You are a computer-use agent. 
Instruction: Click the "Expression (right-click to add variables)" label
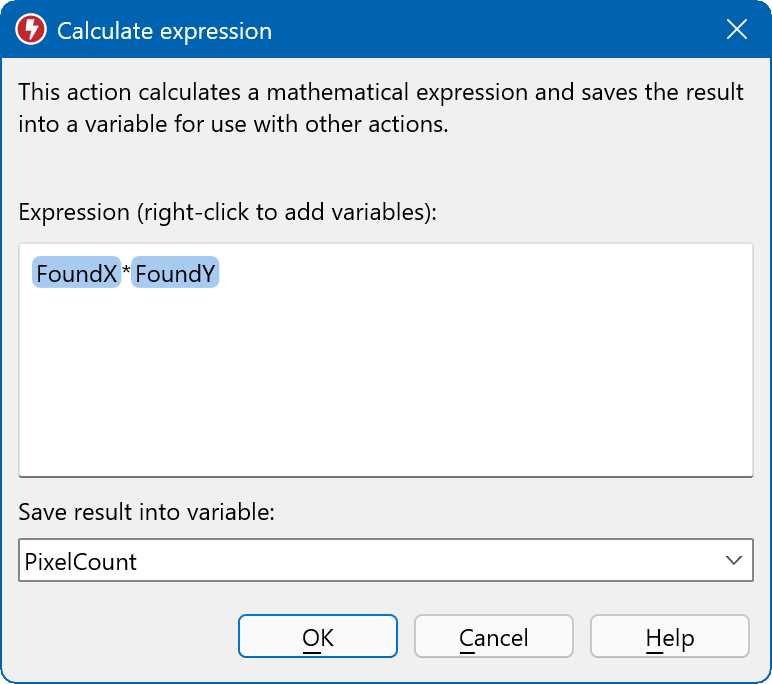click(228, 213)
